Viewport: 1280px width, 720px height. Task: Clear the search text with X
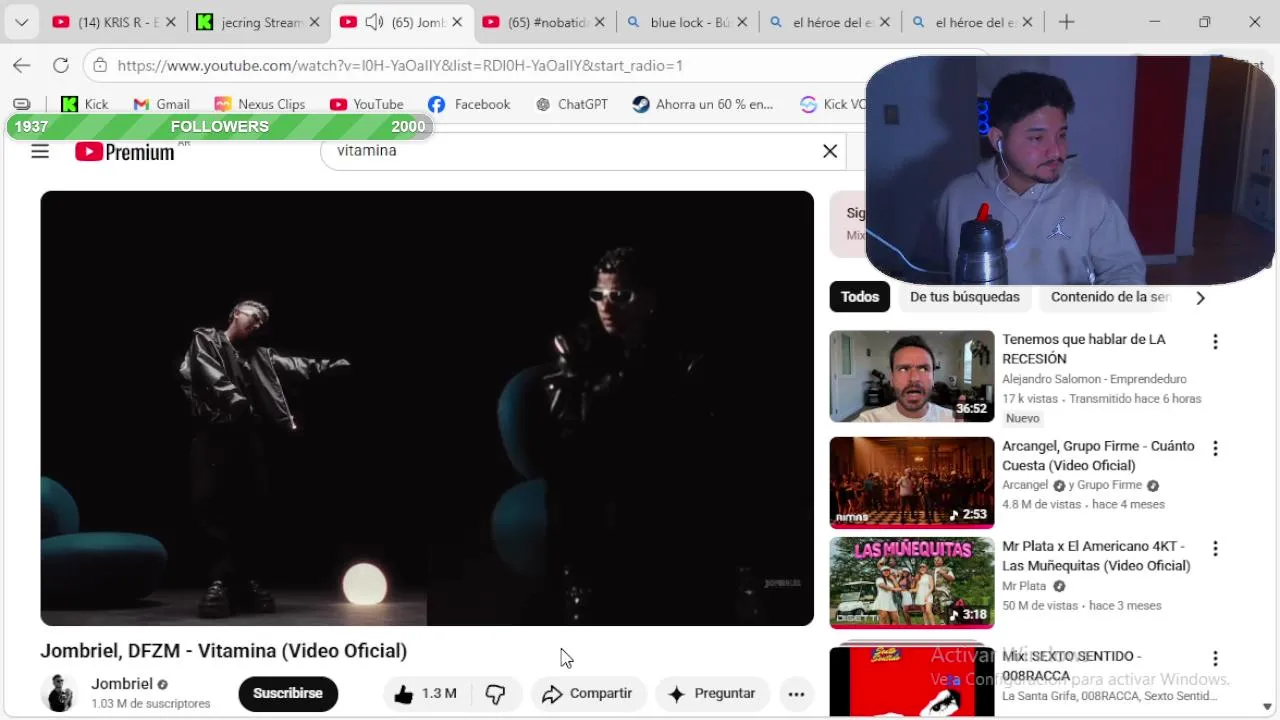click(830, 151)
